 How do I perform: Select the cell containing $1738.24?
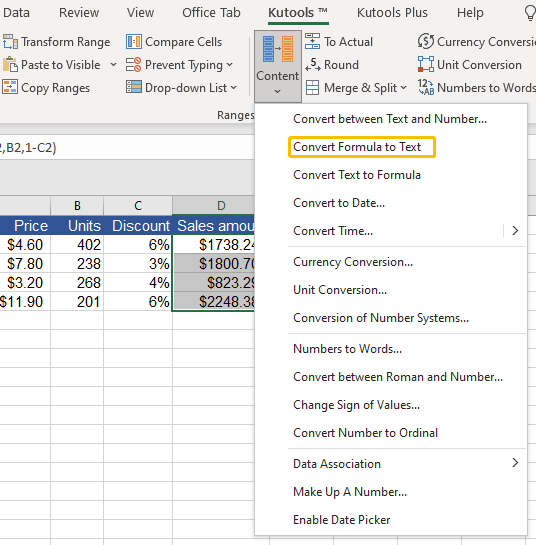coord(213,245)
